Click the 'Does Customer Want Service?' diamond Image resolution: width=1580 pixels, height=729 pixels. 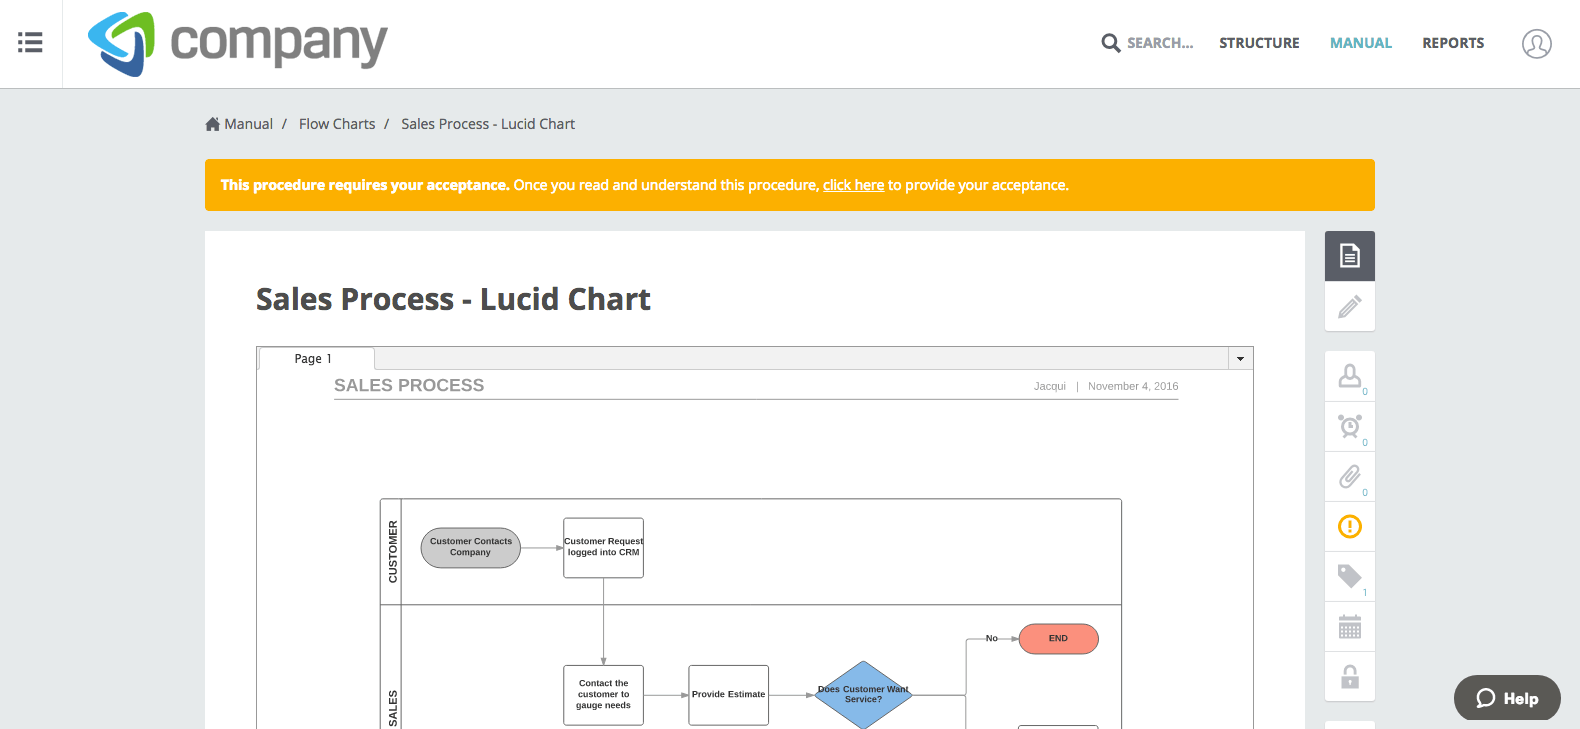click(x=863, y=695)
